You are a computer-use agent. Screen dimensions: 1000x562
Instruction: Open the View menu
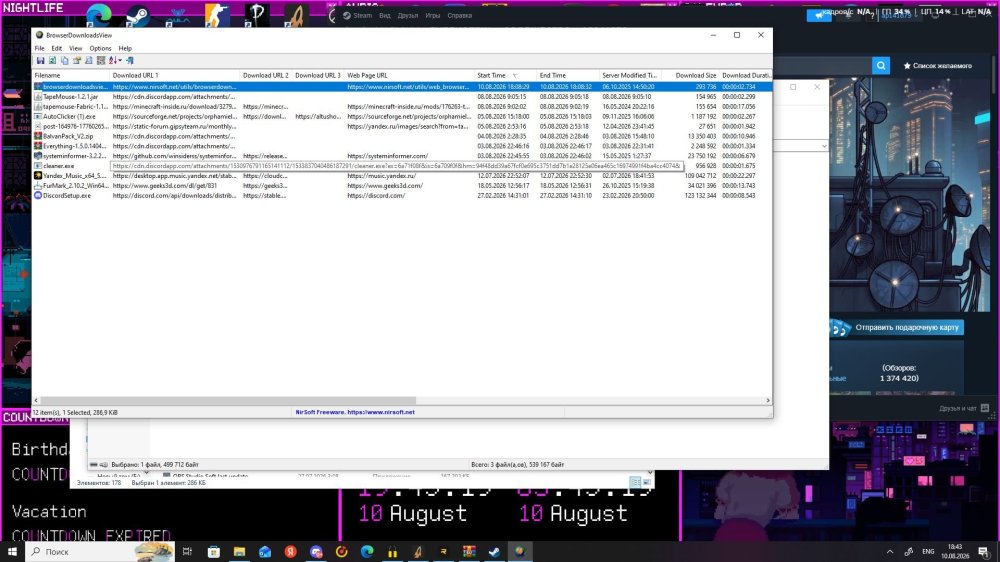[x=75, y=48]
